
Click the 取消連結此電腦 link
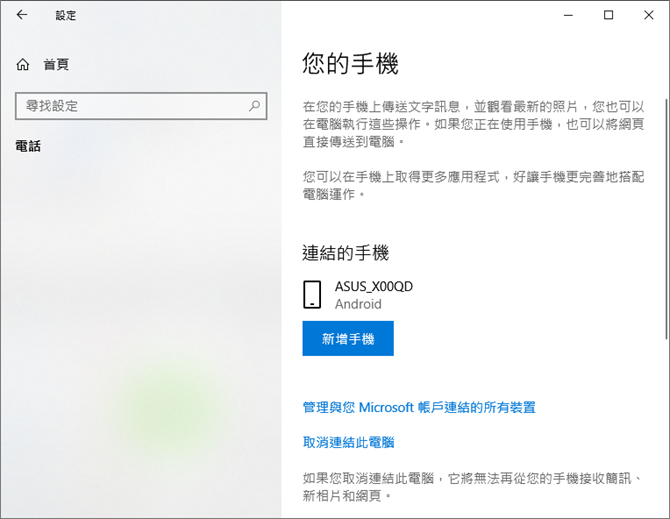click(x=348, y=442)
